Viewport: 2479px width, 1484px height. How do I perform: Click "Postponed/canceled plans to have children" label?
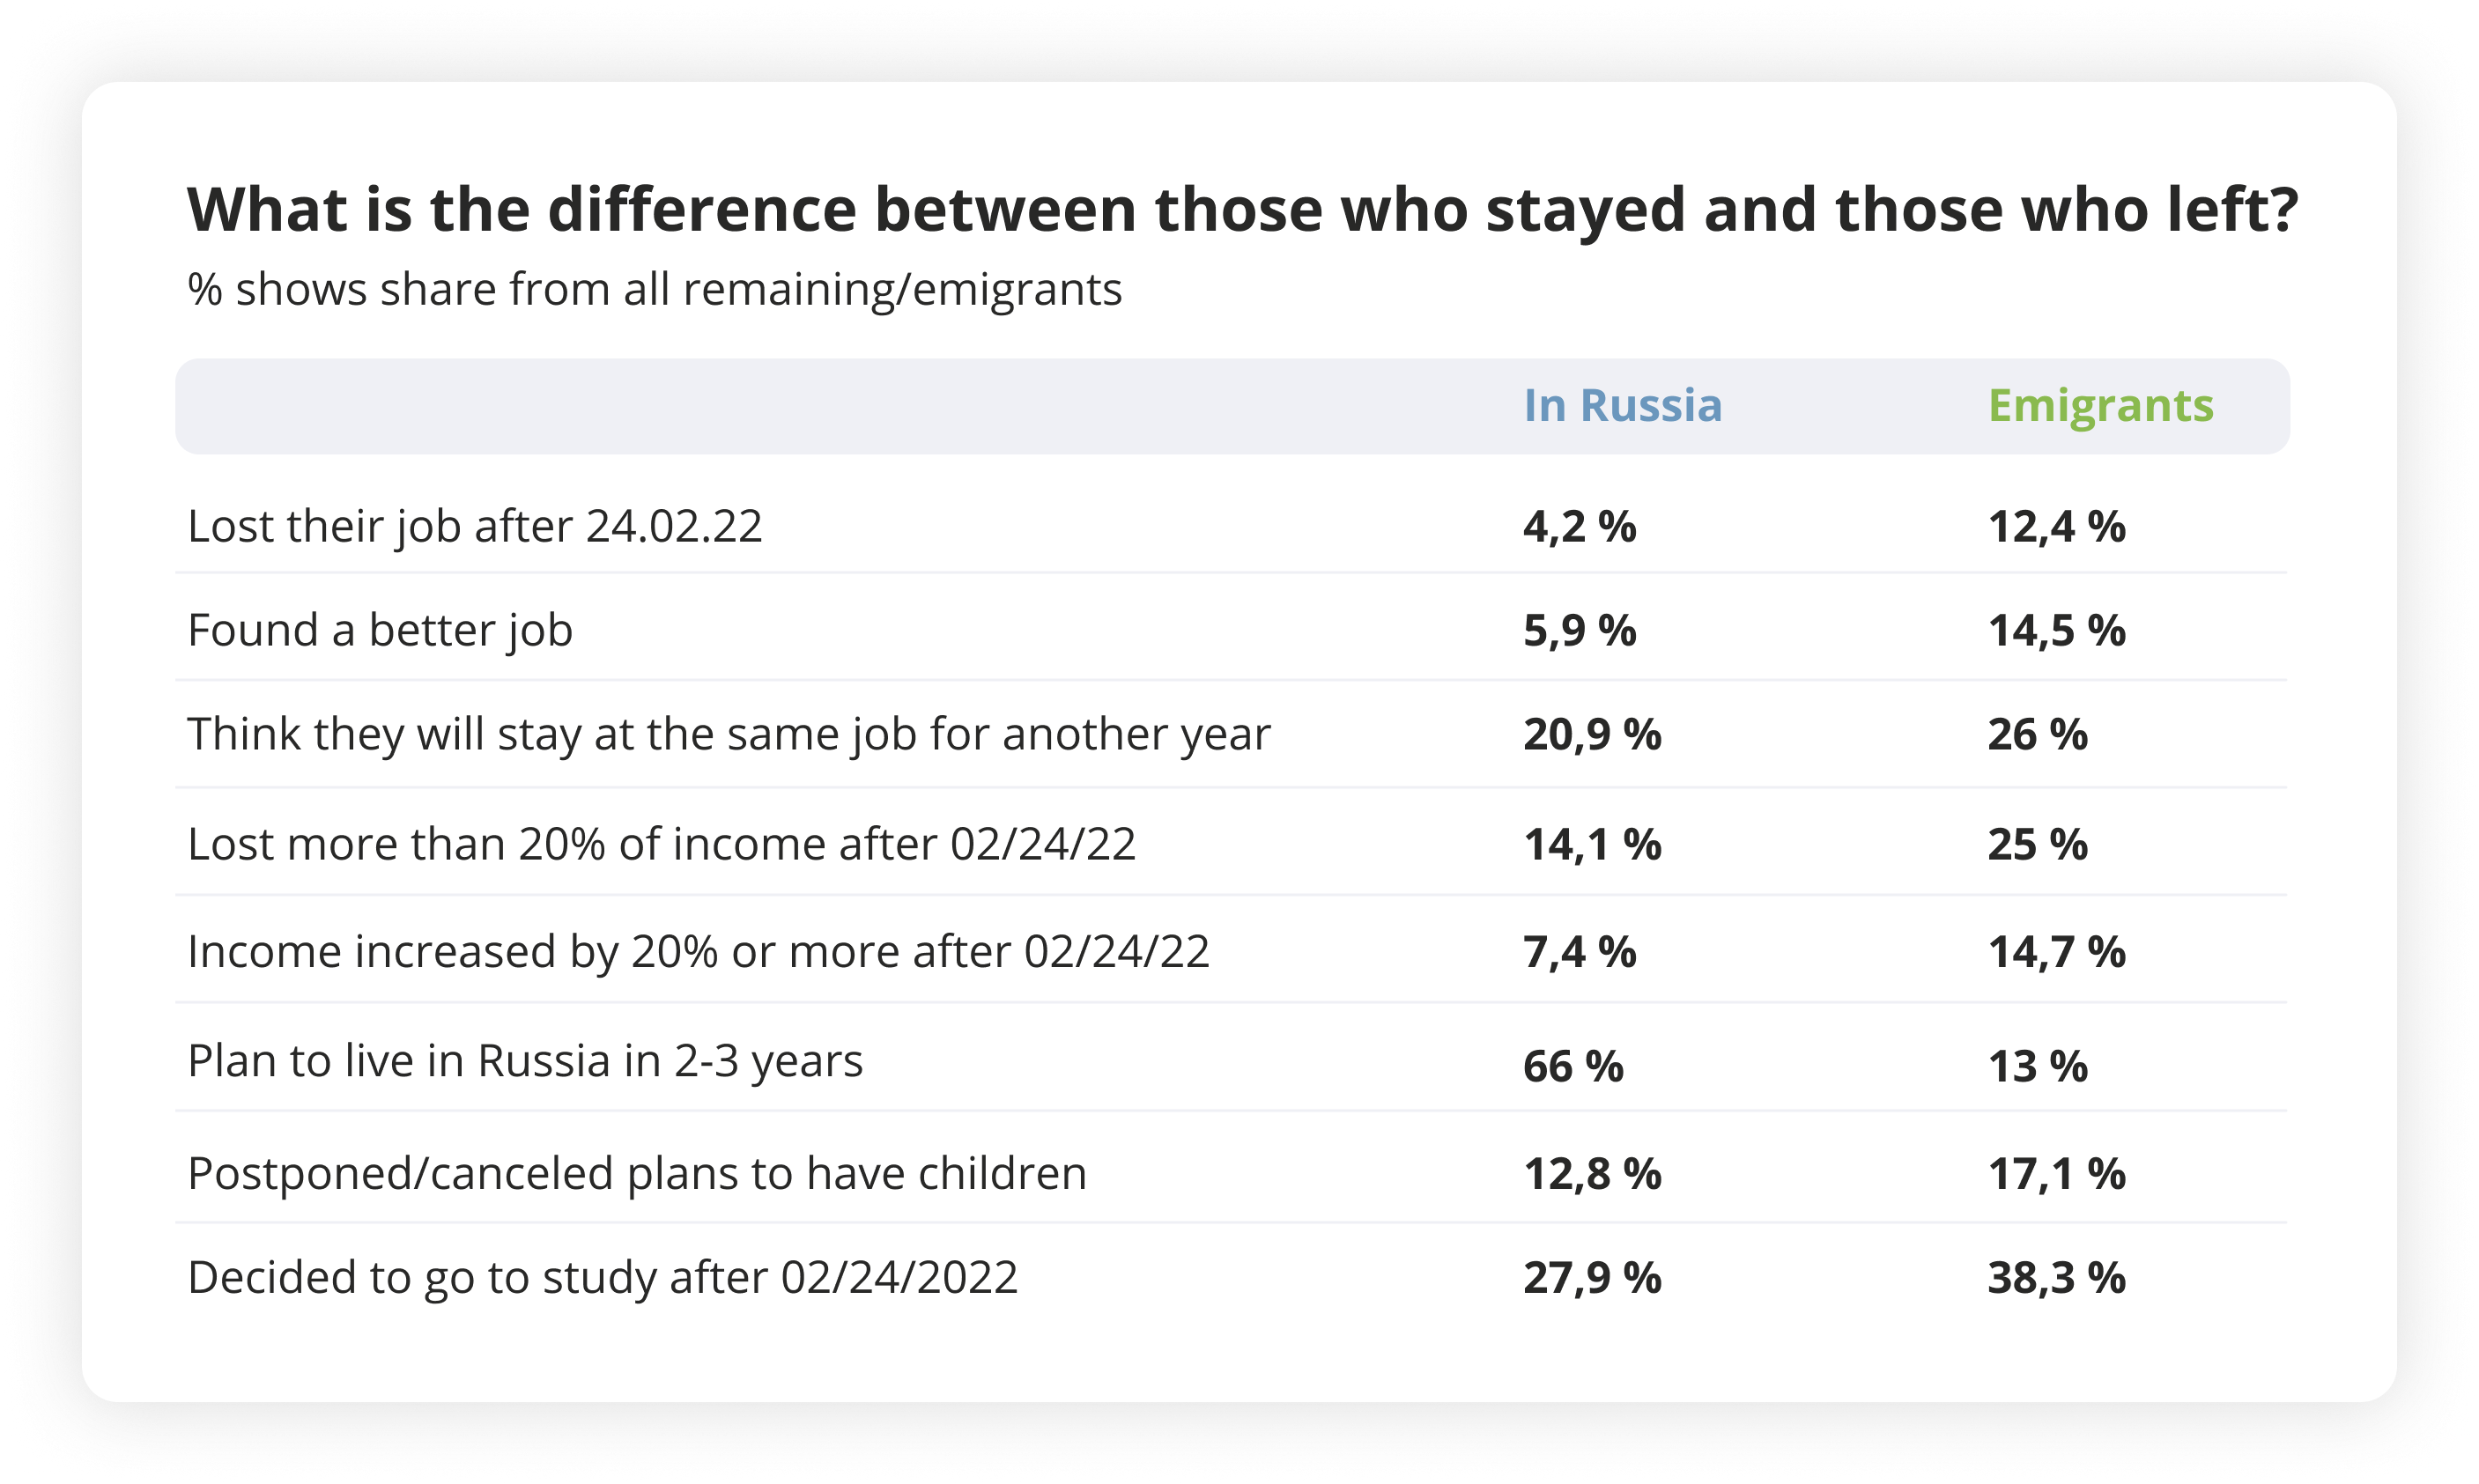click(x=636, y=1174)
